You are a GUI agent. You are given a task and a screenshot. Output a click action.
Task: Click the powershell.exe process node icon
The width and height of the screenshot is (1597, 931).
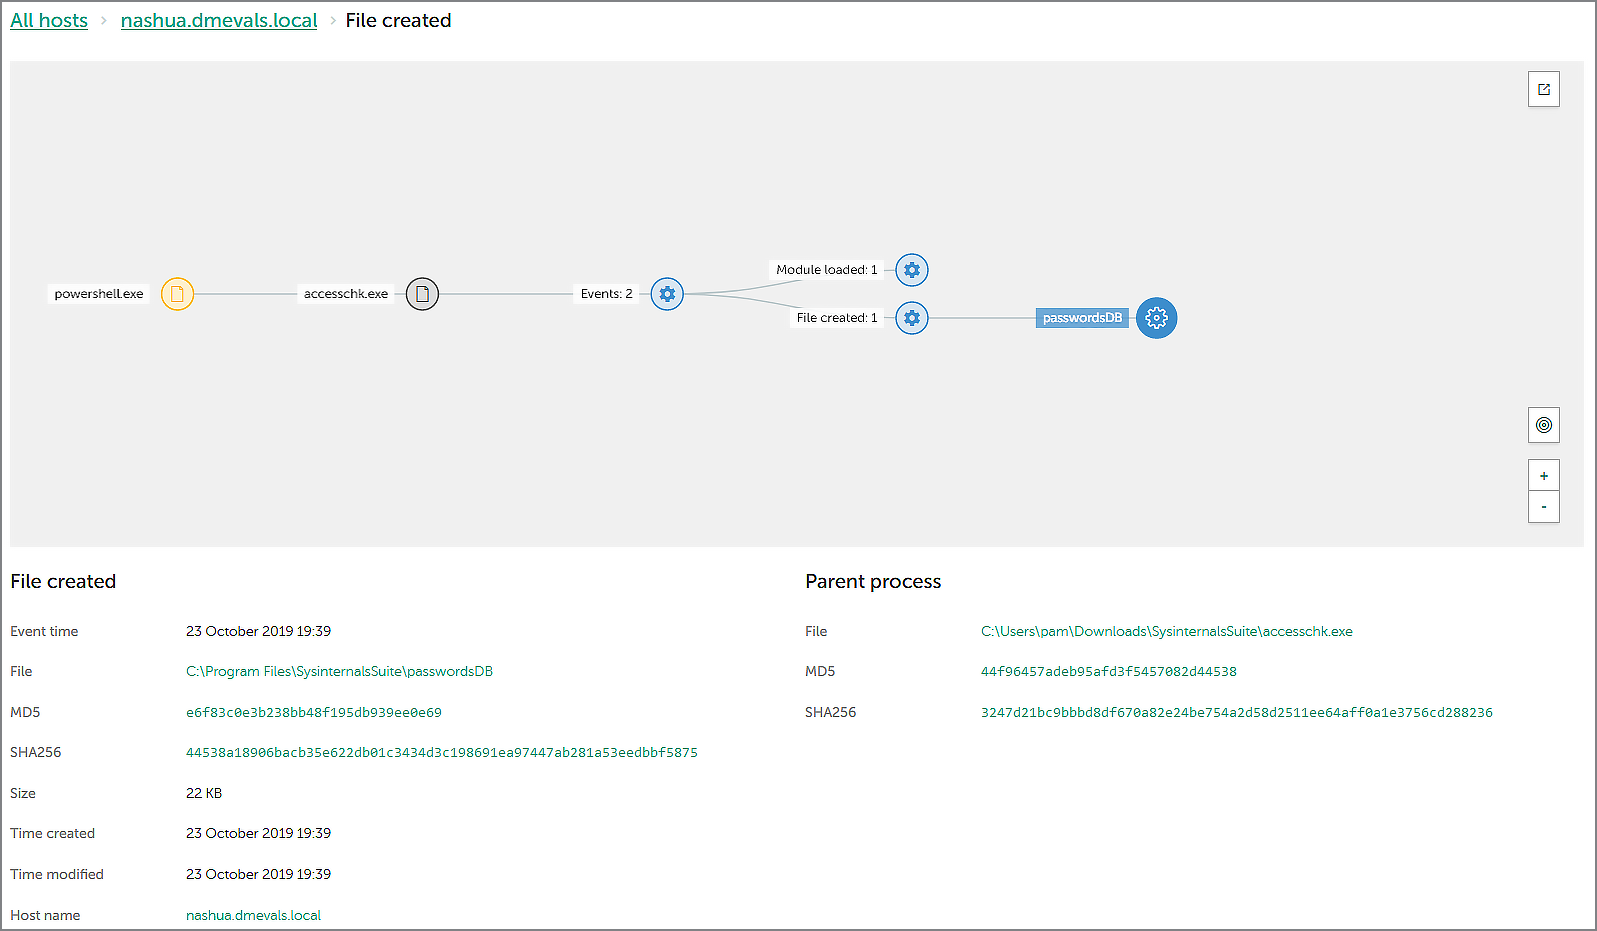click(x=177, y=294)
